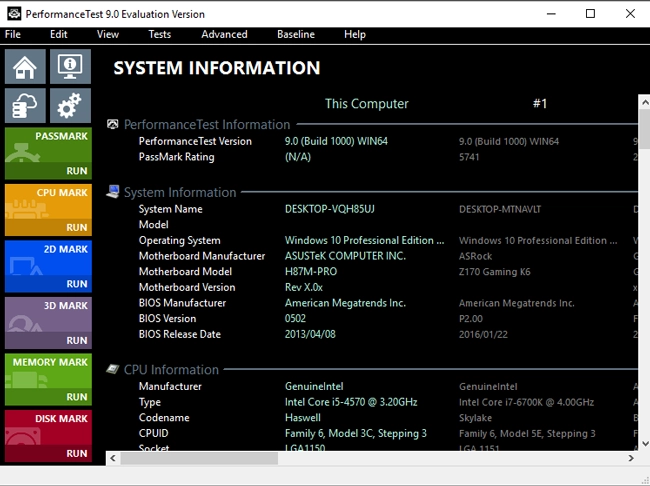Click the vertical scrollbar thumb

pyautogui.click(x=645, y=129)
